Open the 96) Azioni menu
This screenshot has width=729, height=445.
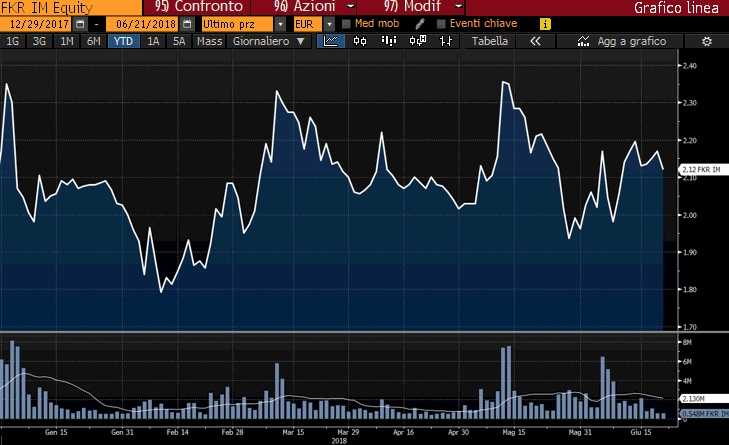[305, 7]
